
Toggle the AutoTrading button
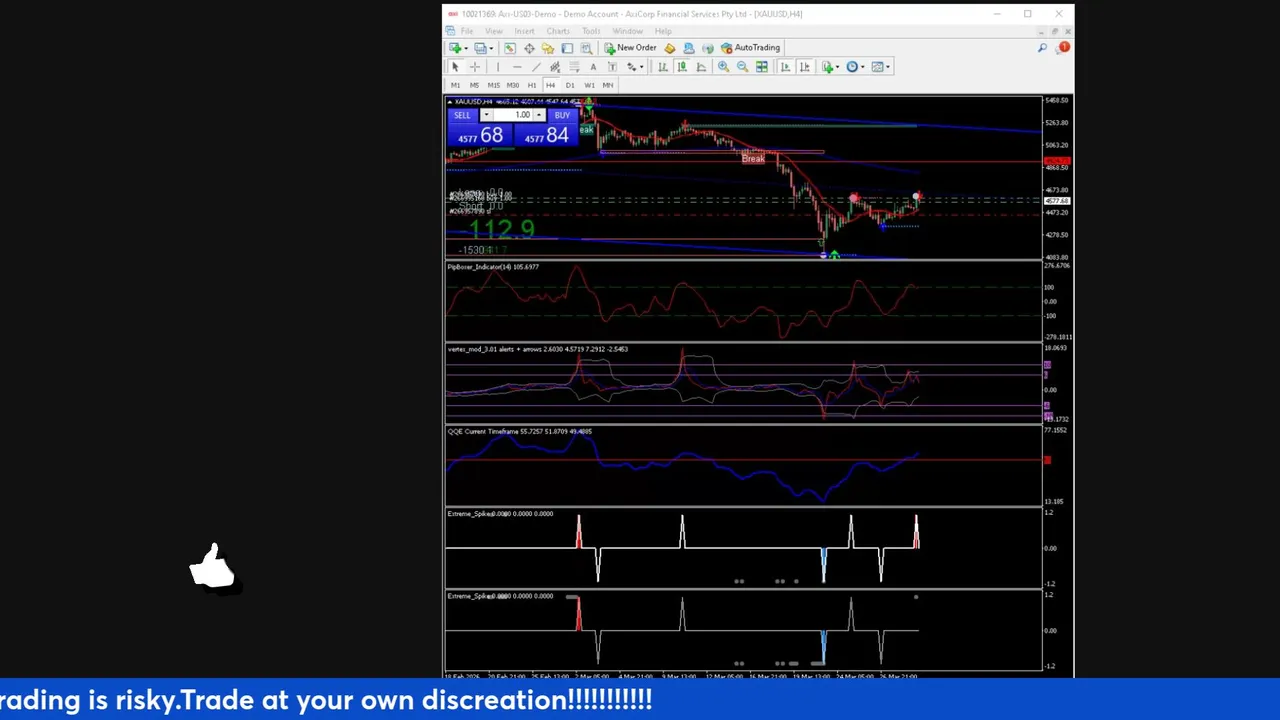coord(750,48)
